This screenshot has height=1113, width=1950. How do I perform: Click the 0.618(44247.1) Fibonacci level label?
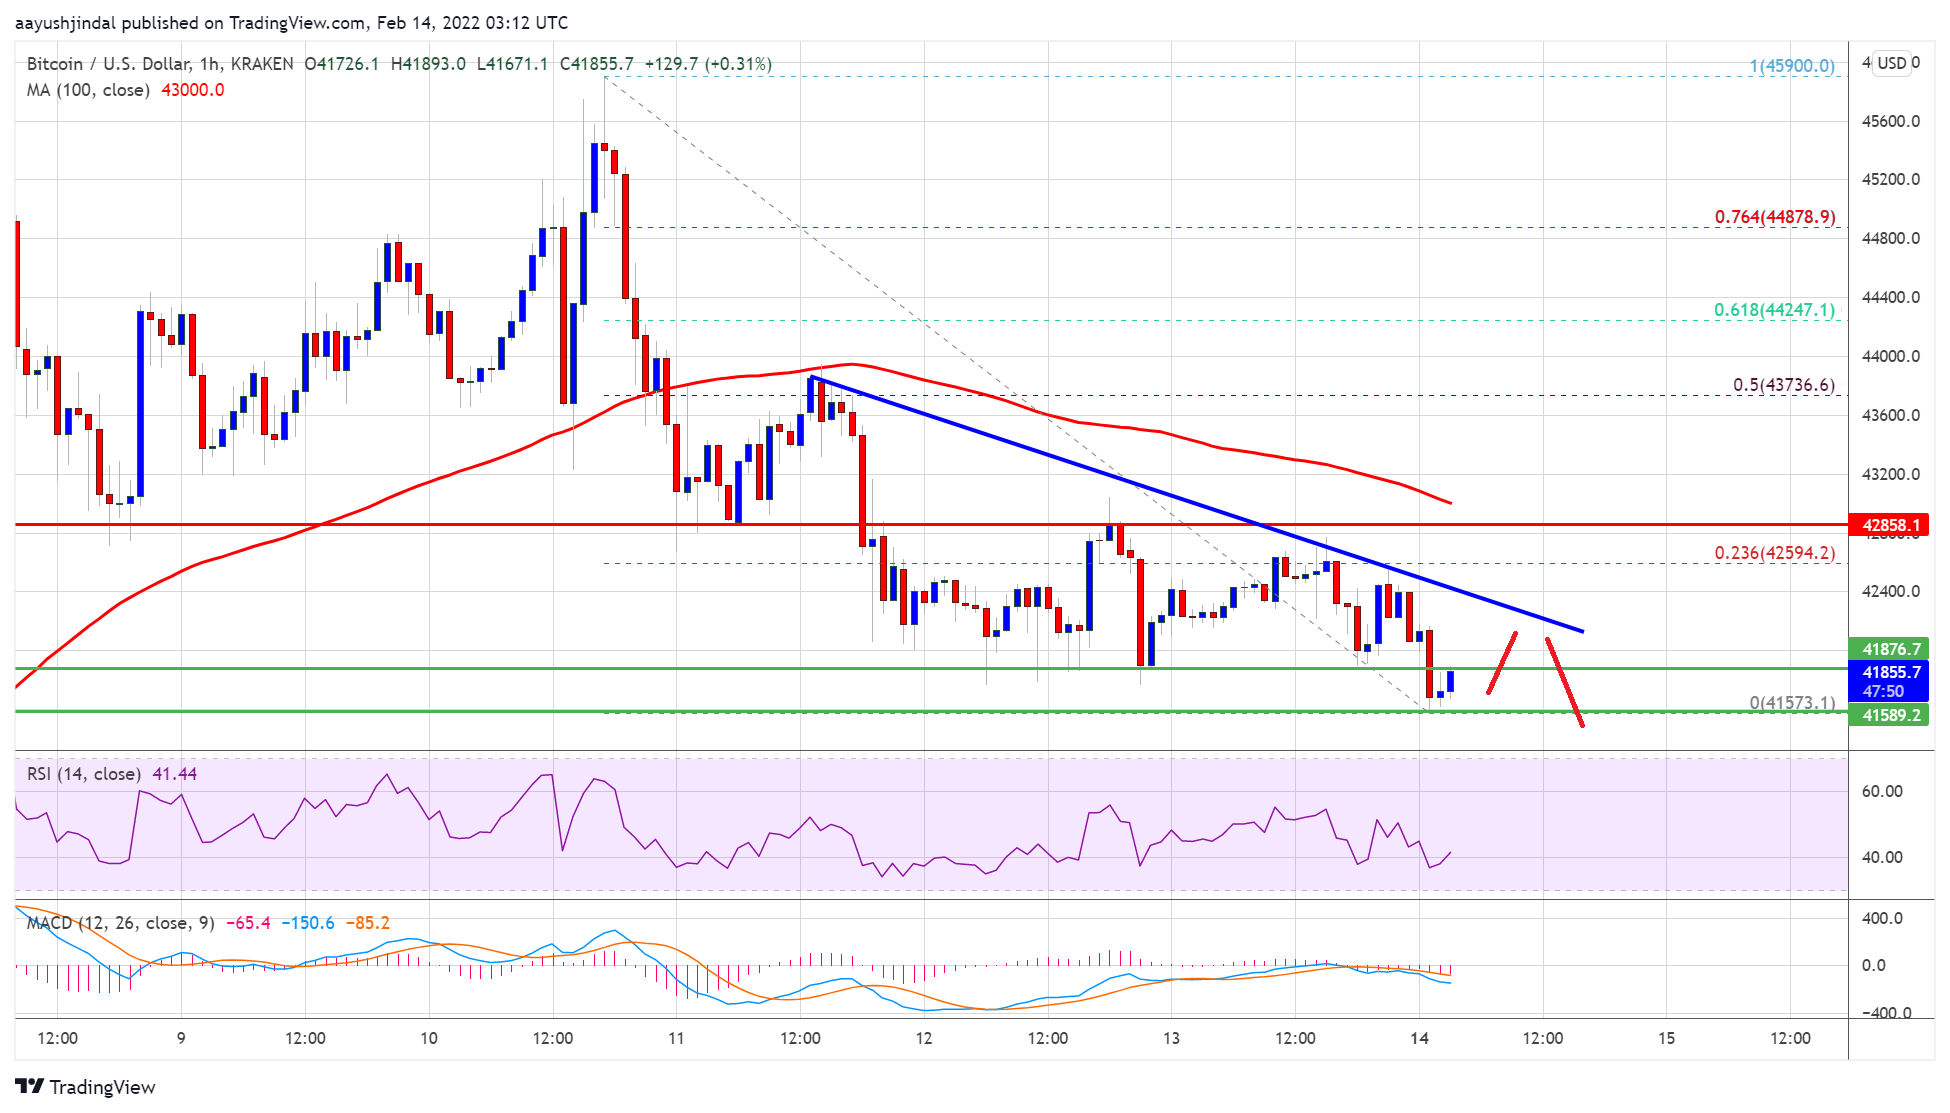(1774, 310)
